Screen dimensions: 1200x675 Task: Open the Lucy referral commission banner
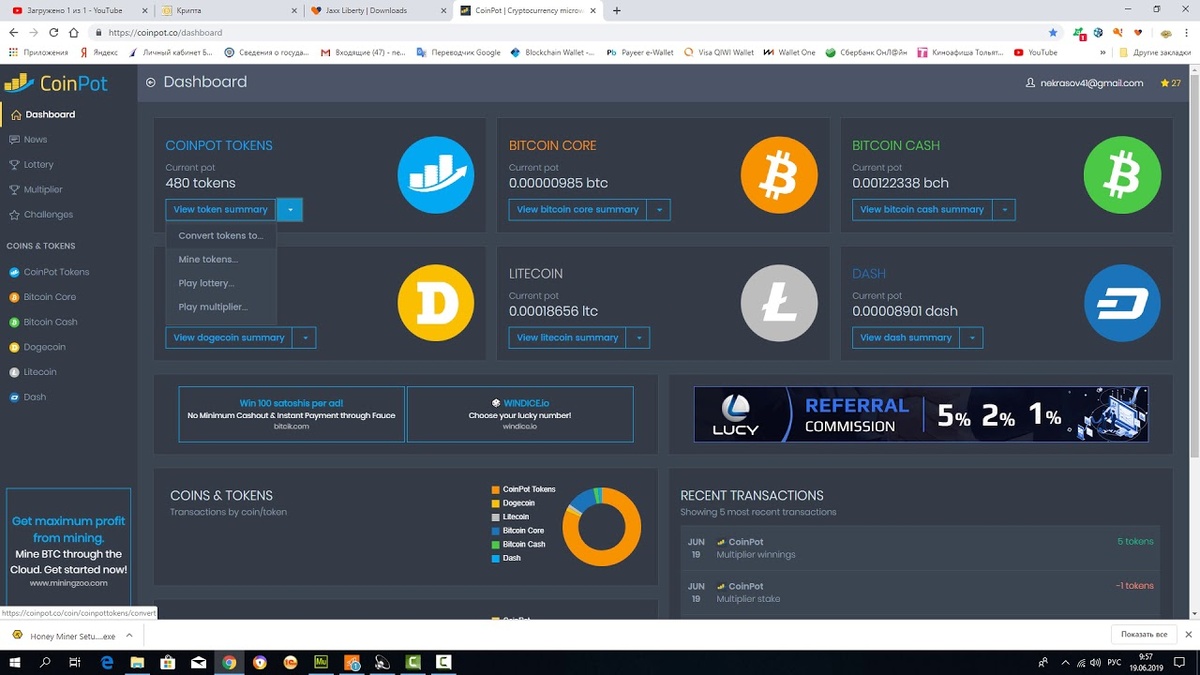pos(921,414)
